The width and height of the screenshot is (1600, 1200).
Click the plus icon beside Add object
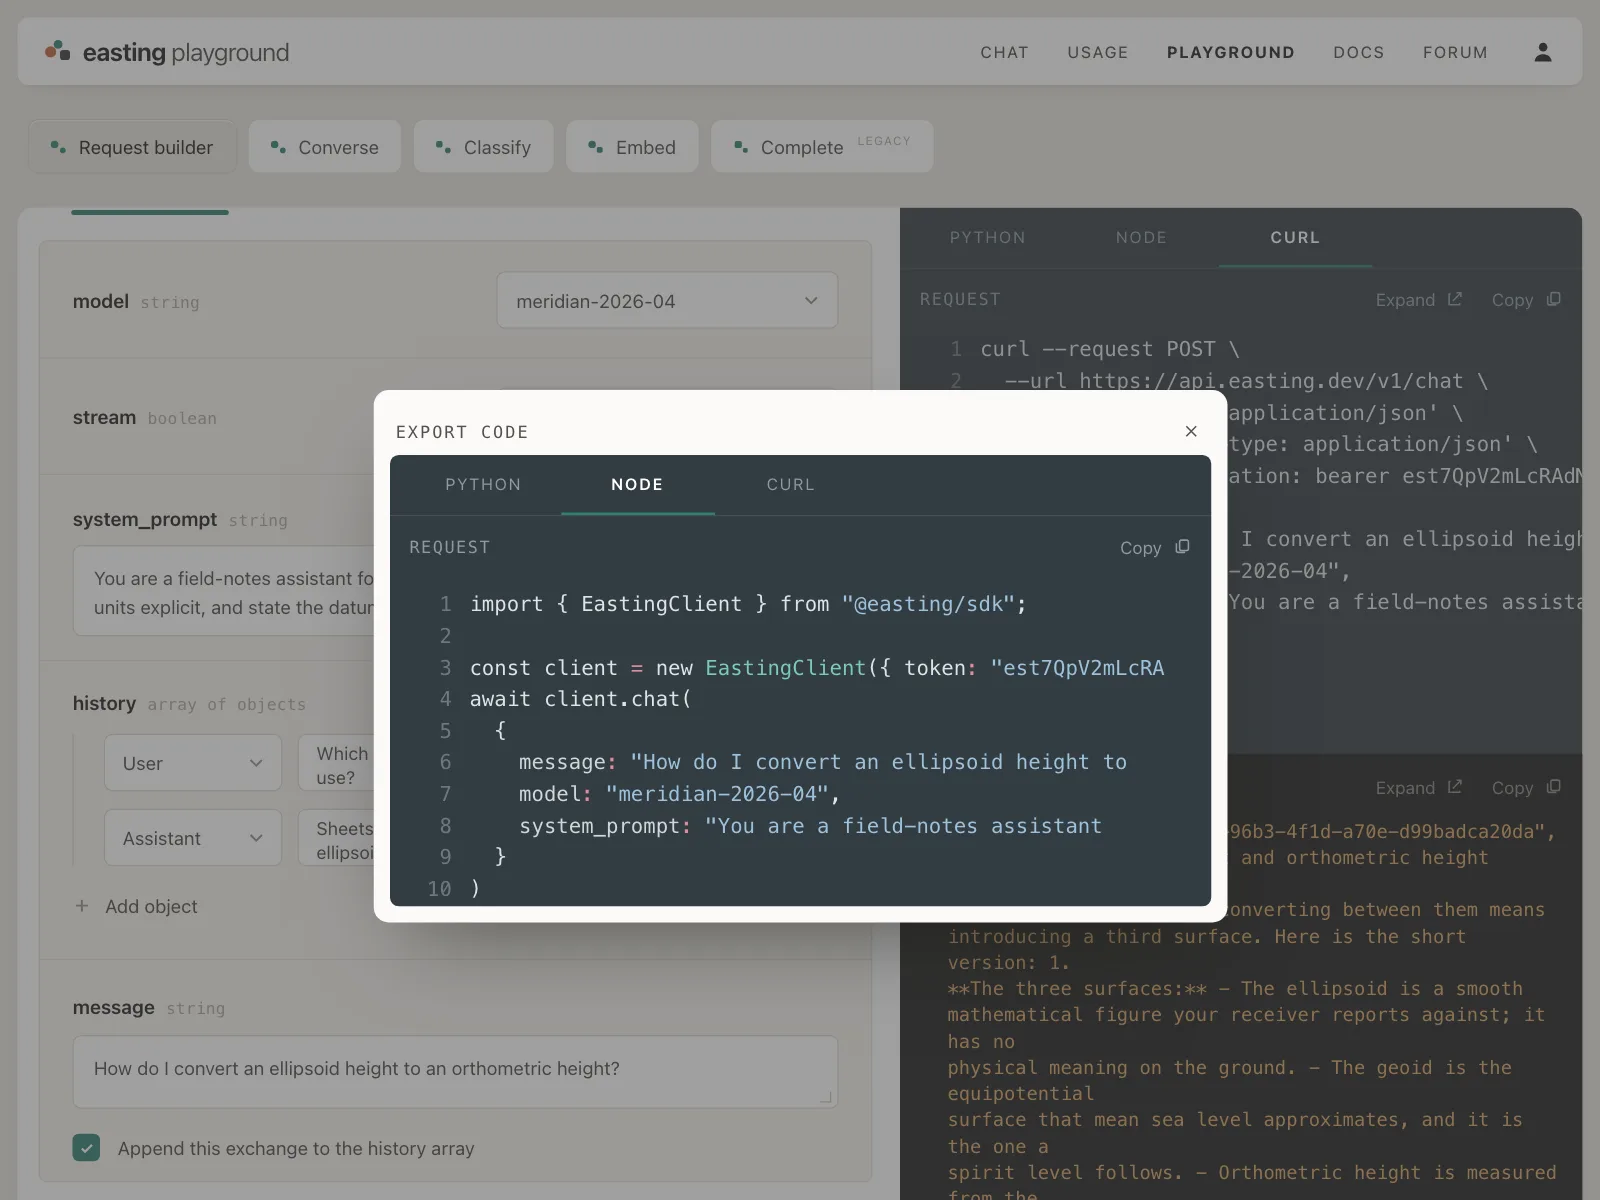click(x=82, y=906)
